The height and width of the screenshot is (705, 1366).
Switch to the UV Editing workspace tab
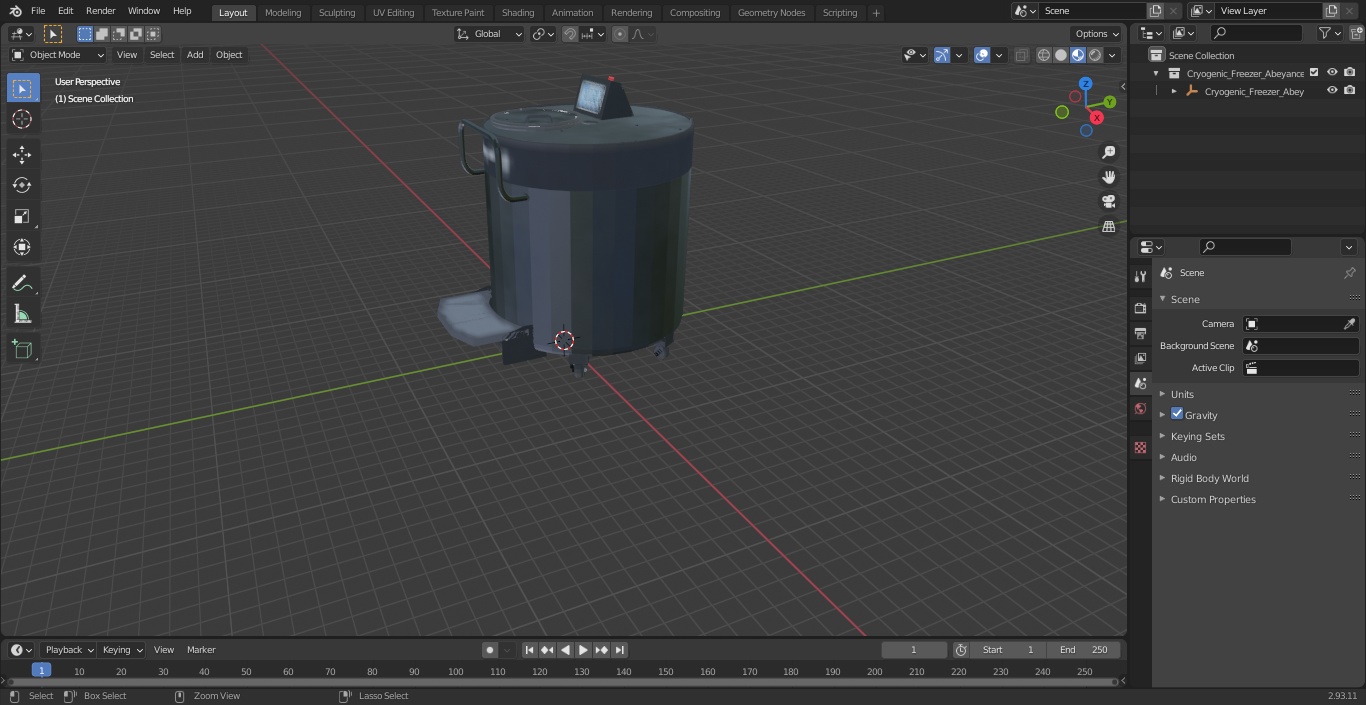coord(393,12)
